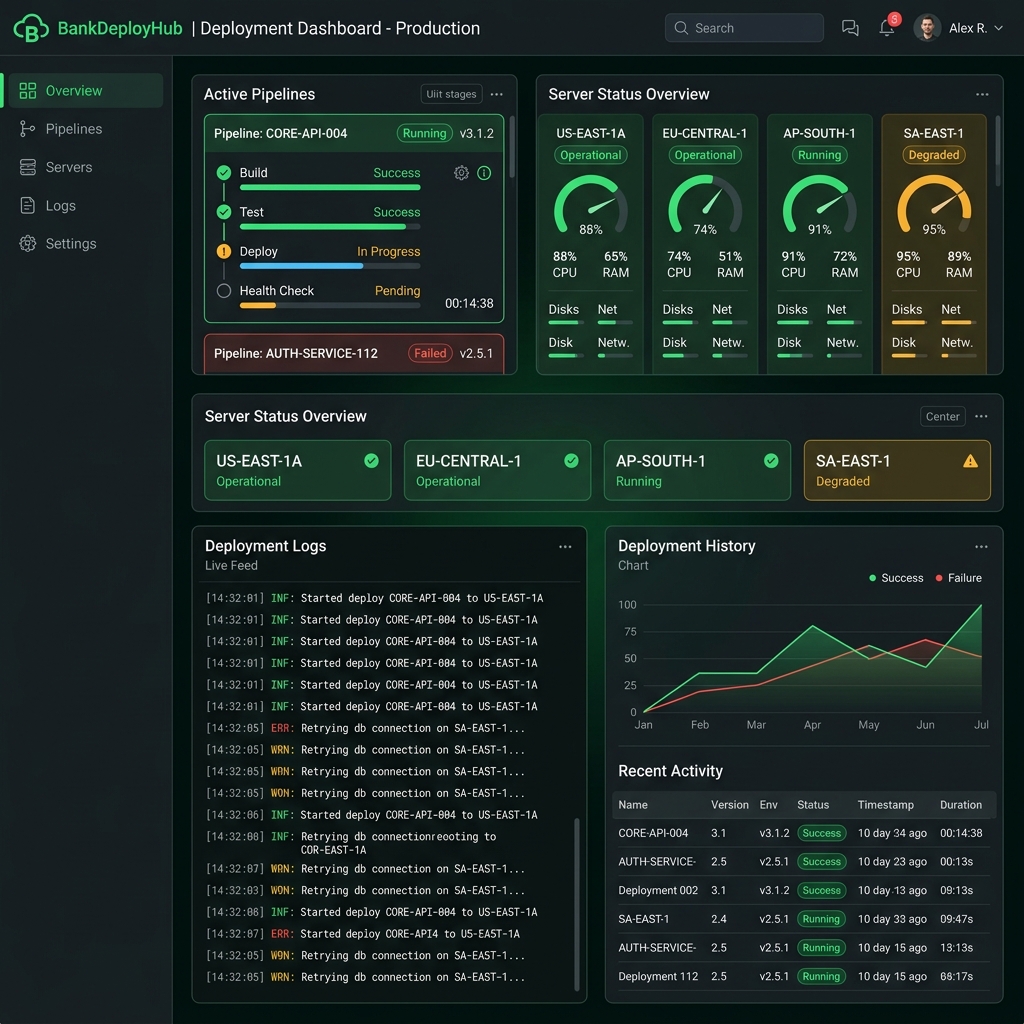The width and height of the screenshot is (1024, 1024).
Task: Click the Build stage progress bar
Action: point(330,187)
